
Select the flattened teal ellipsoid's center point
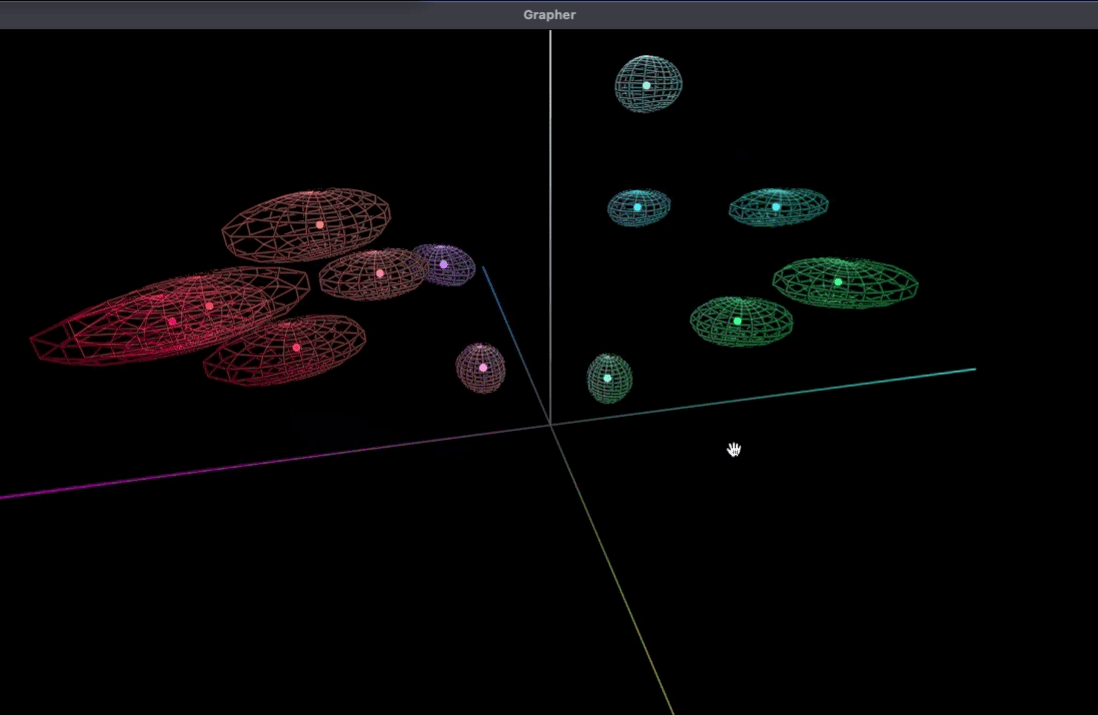(x=776, y=207)
